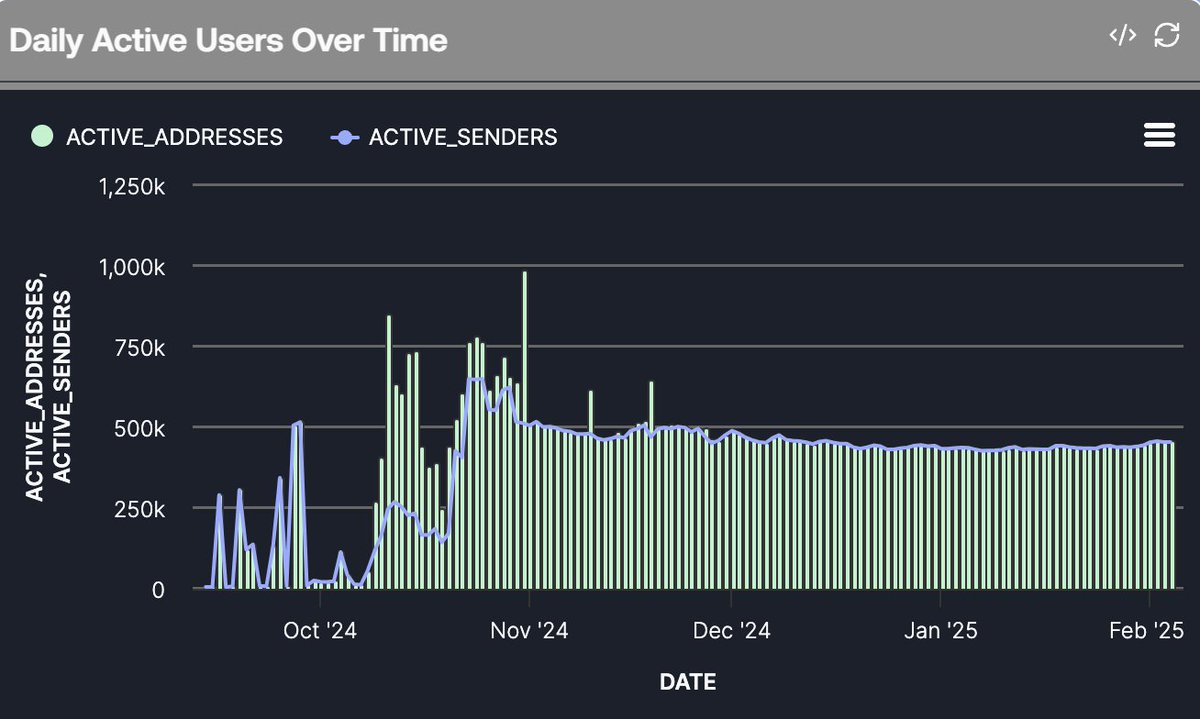Click the Feb '25 x-axis label
The image size is (1200, 719).
[1147, 630]
